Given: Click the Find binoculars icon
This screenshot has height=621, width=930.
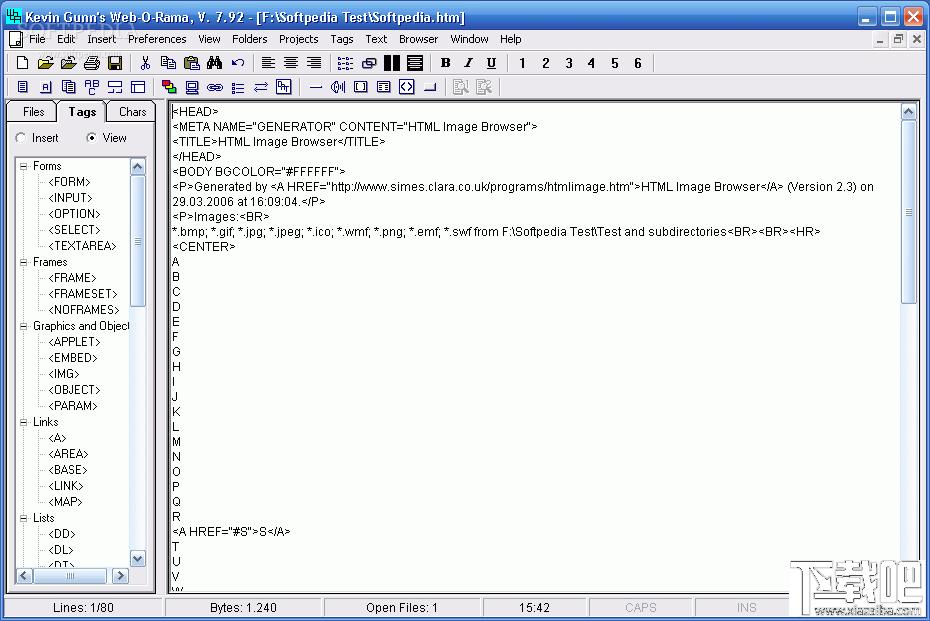Looking at the screenshot, I should point(215,63).
